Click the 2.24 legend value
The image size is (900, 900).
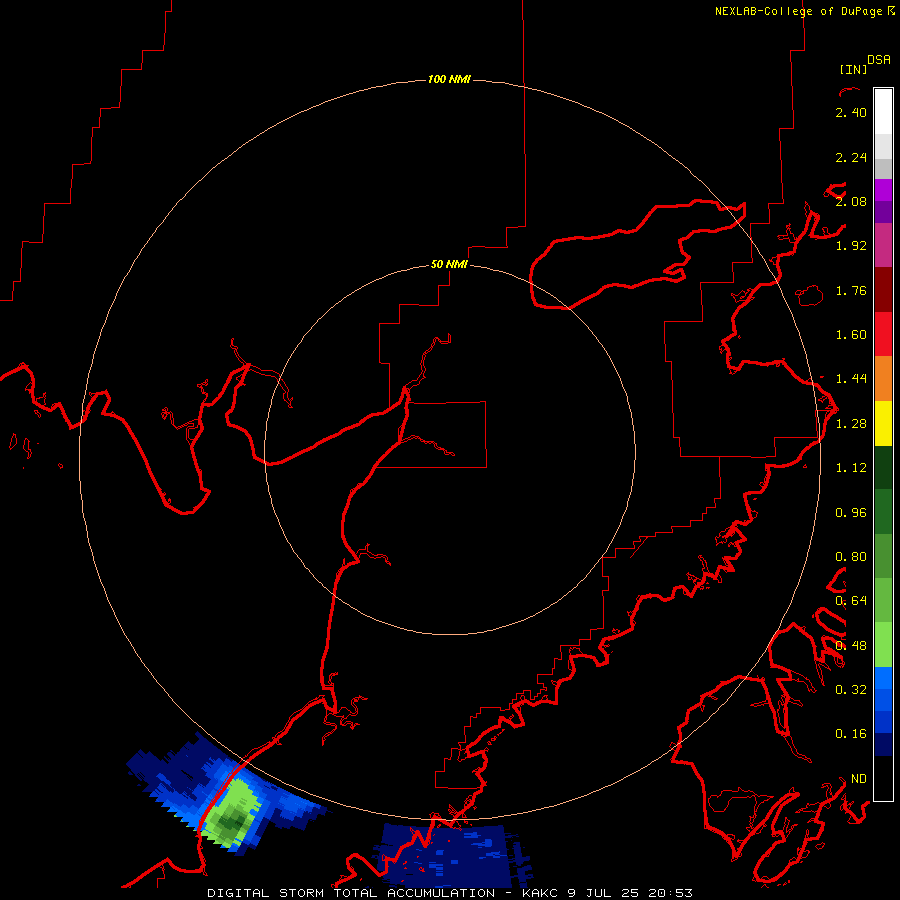point(851,157)
